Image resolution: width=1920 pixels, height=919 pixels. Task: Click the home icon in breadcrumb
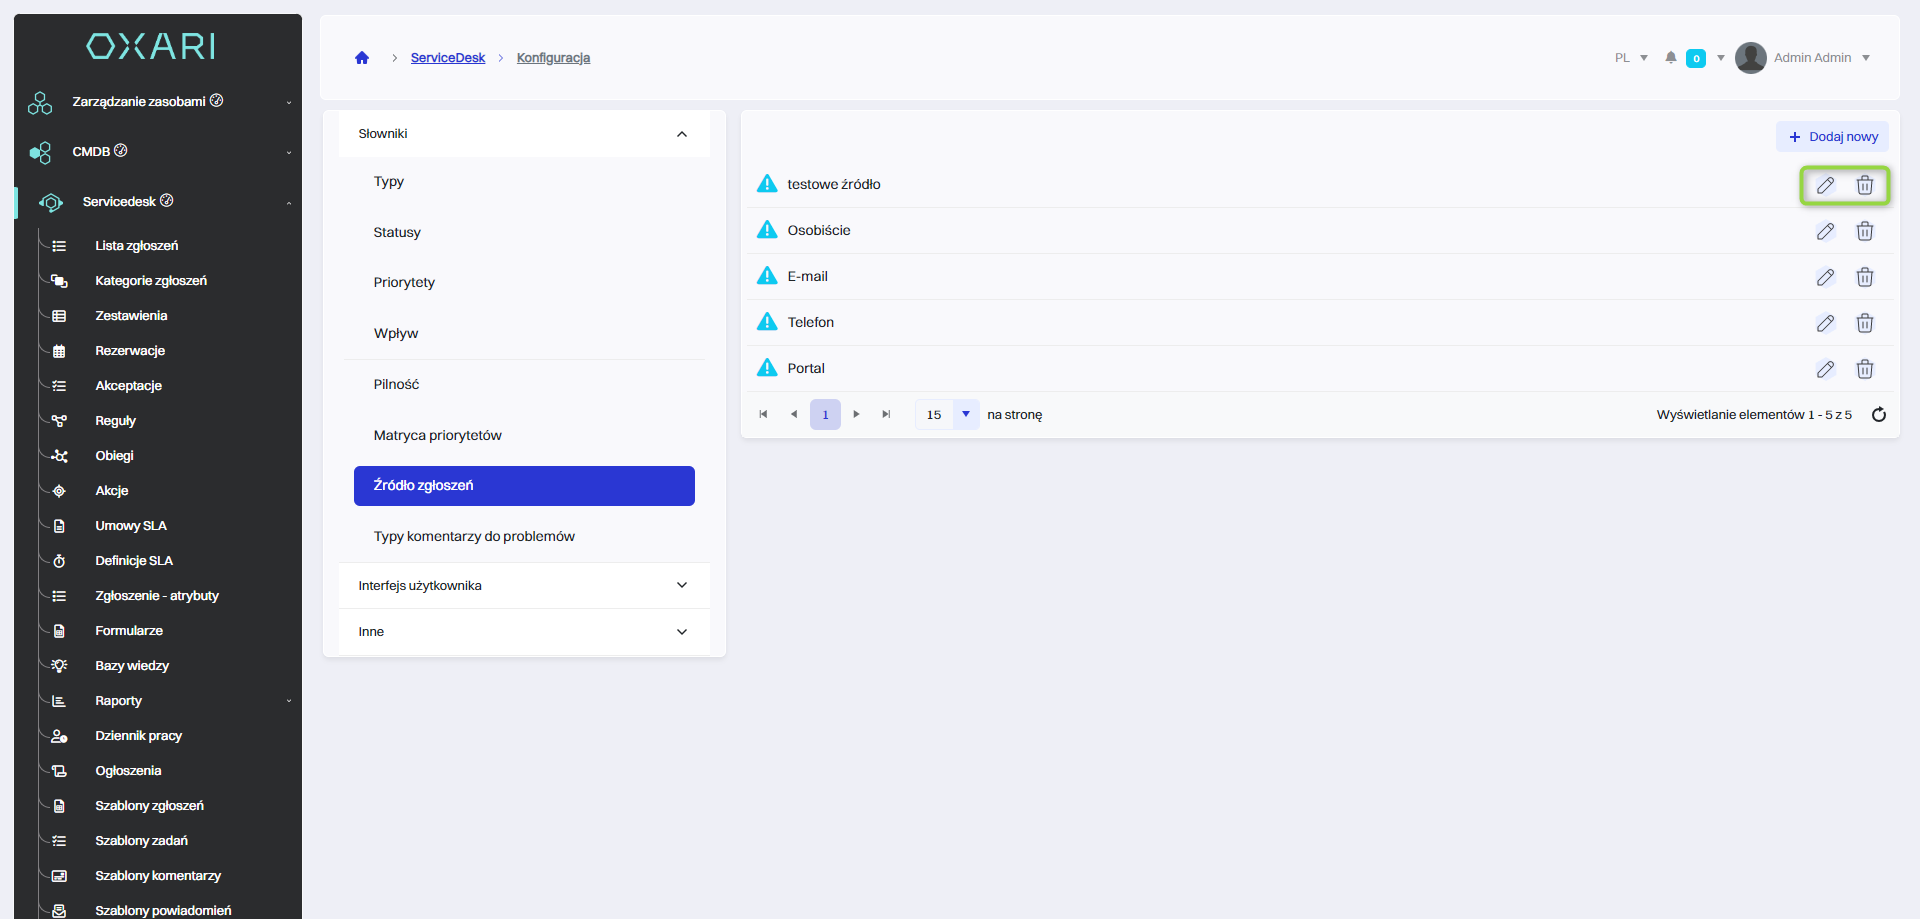coord(362,58)
